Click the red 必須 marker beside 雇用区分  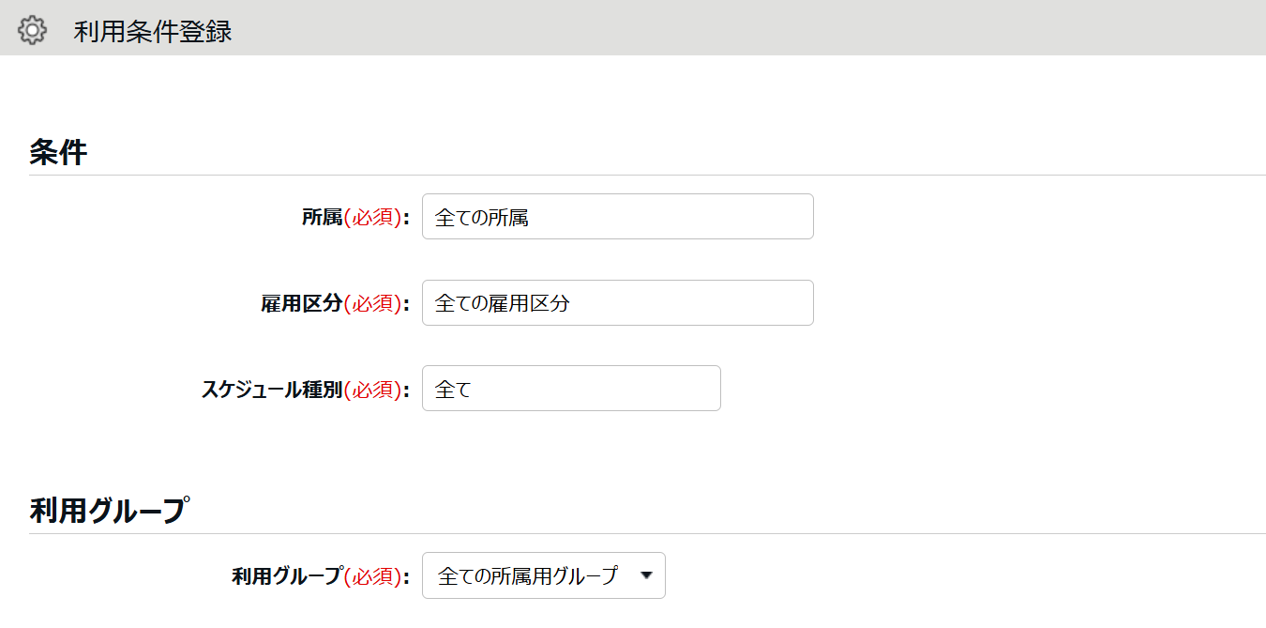tap(373, 303)
